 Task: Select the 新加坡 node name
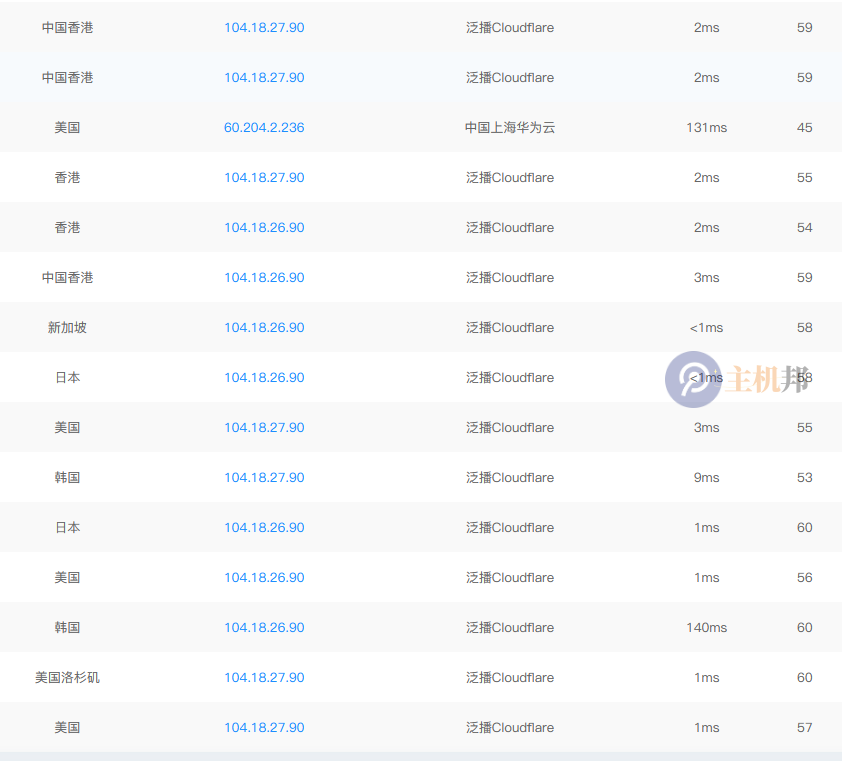point(67,328)
